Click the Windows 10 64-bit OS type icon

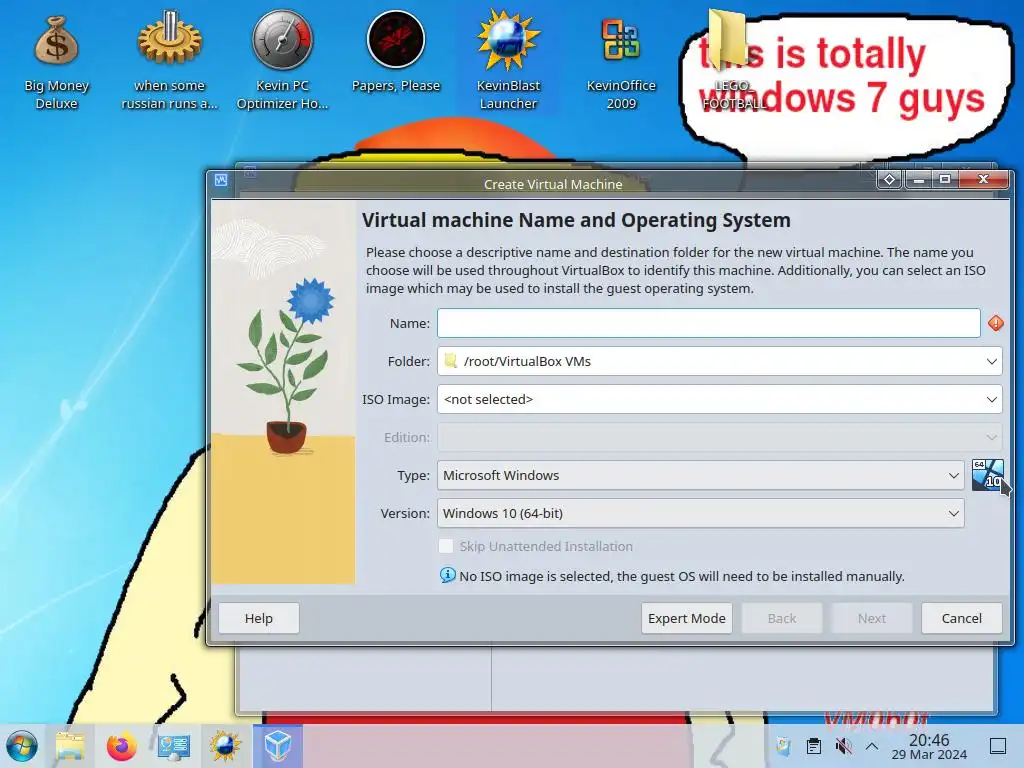[x=987, y=475]
